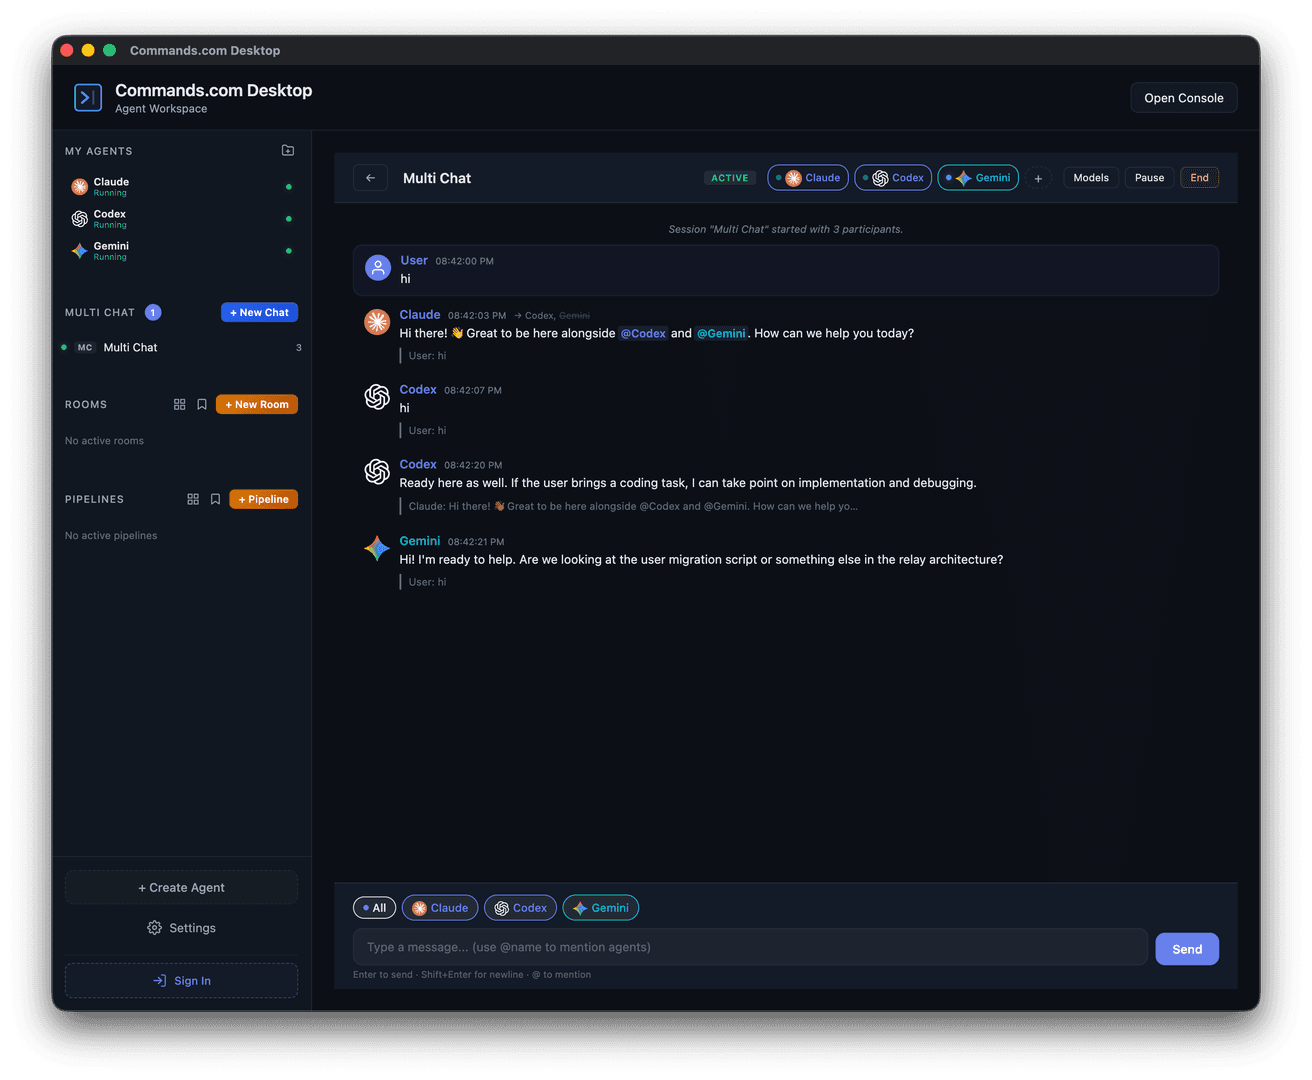Screen dimensions: 1312x1080
Task: Click Gemini's avatar in the chat thread
Action: coord(377,548)
